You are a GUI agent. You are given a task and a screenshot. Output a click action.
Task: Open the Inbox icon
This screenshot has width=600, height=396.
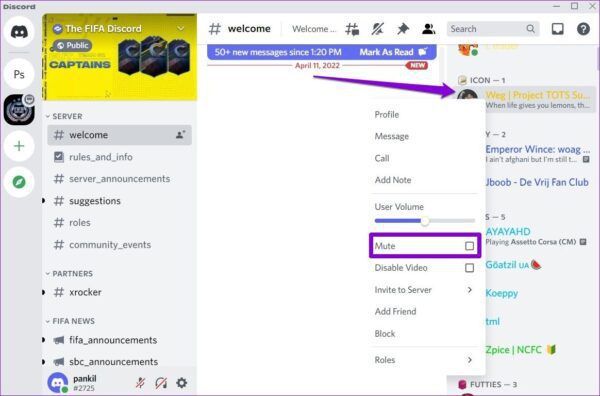[558, 29]
